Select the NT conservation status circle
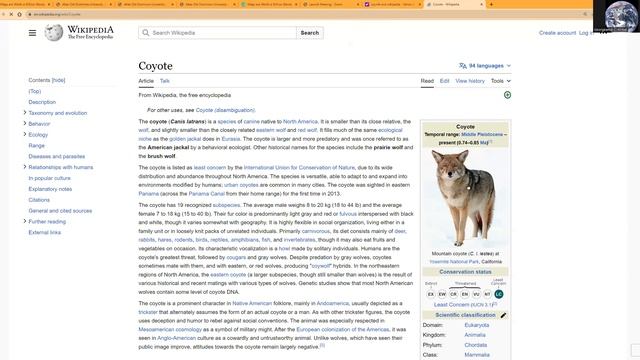Screen dimensions: 640x360 tap(487, 294)
